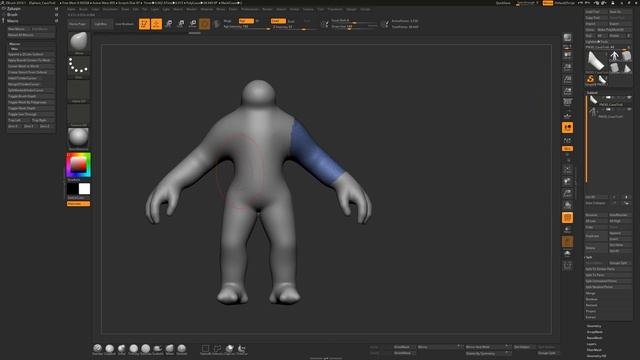Image resolution: width=640 pixels, height=360 pixels.
Task: Select the Move transform tool
Action: click(x=169, y=24)
